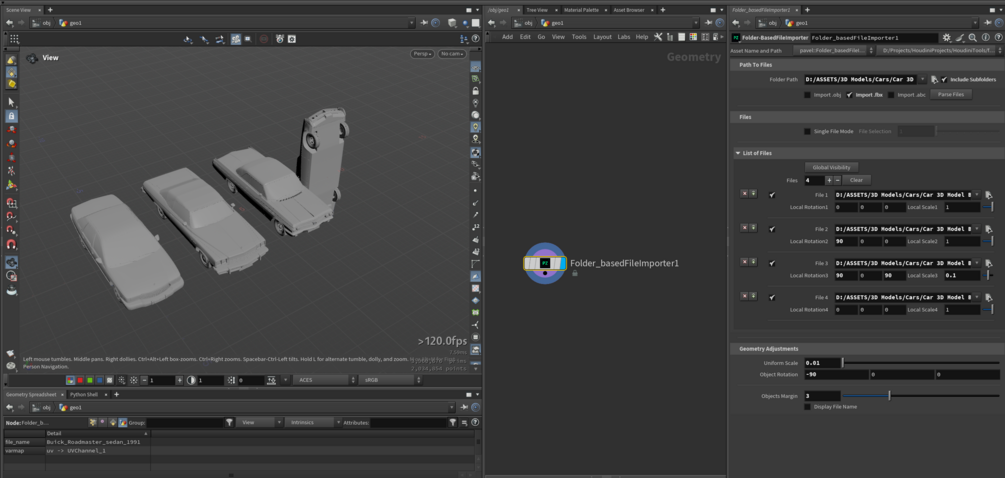Enable the Import .obj checkbox
Image resolution: width=1005 pixels, height=478 pixels.
pos(808,95)
